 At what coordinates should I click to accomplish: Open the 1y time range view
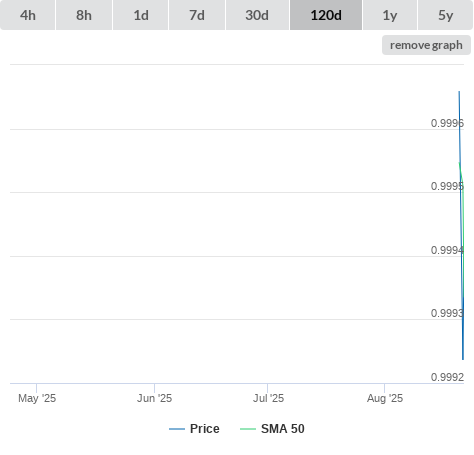390,15
